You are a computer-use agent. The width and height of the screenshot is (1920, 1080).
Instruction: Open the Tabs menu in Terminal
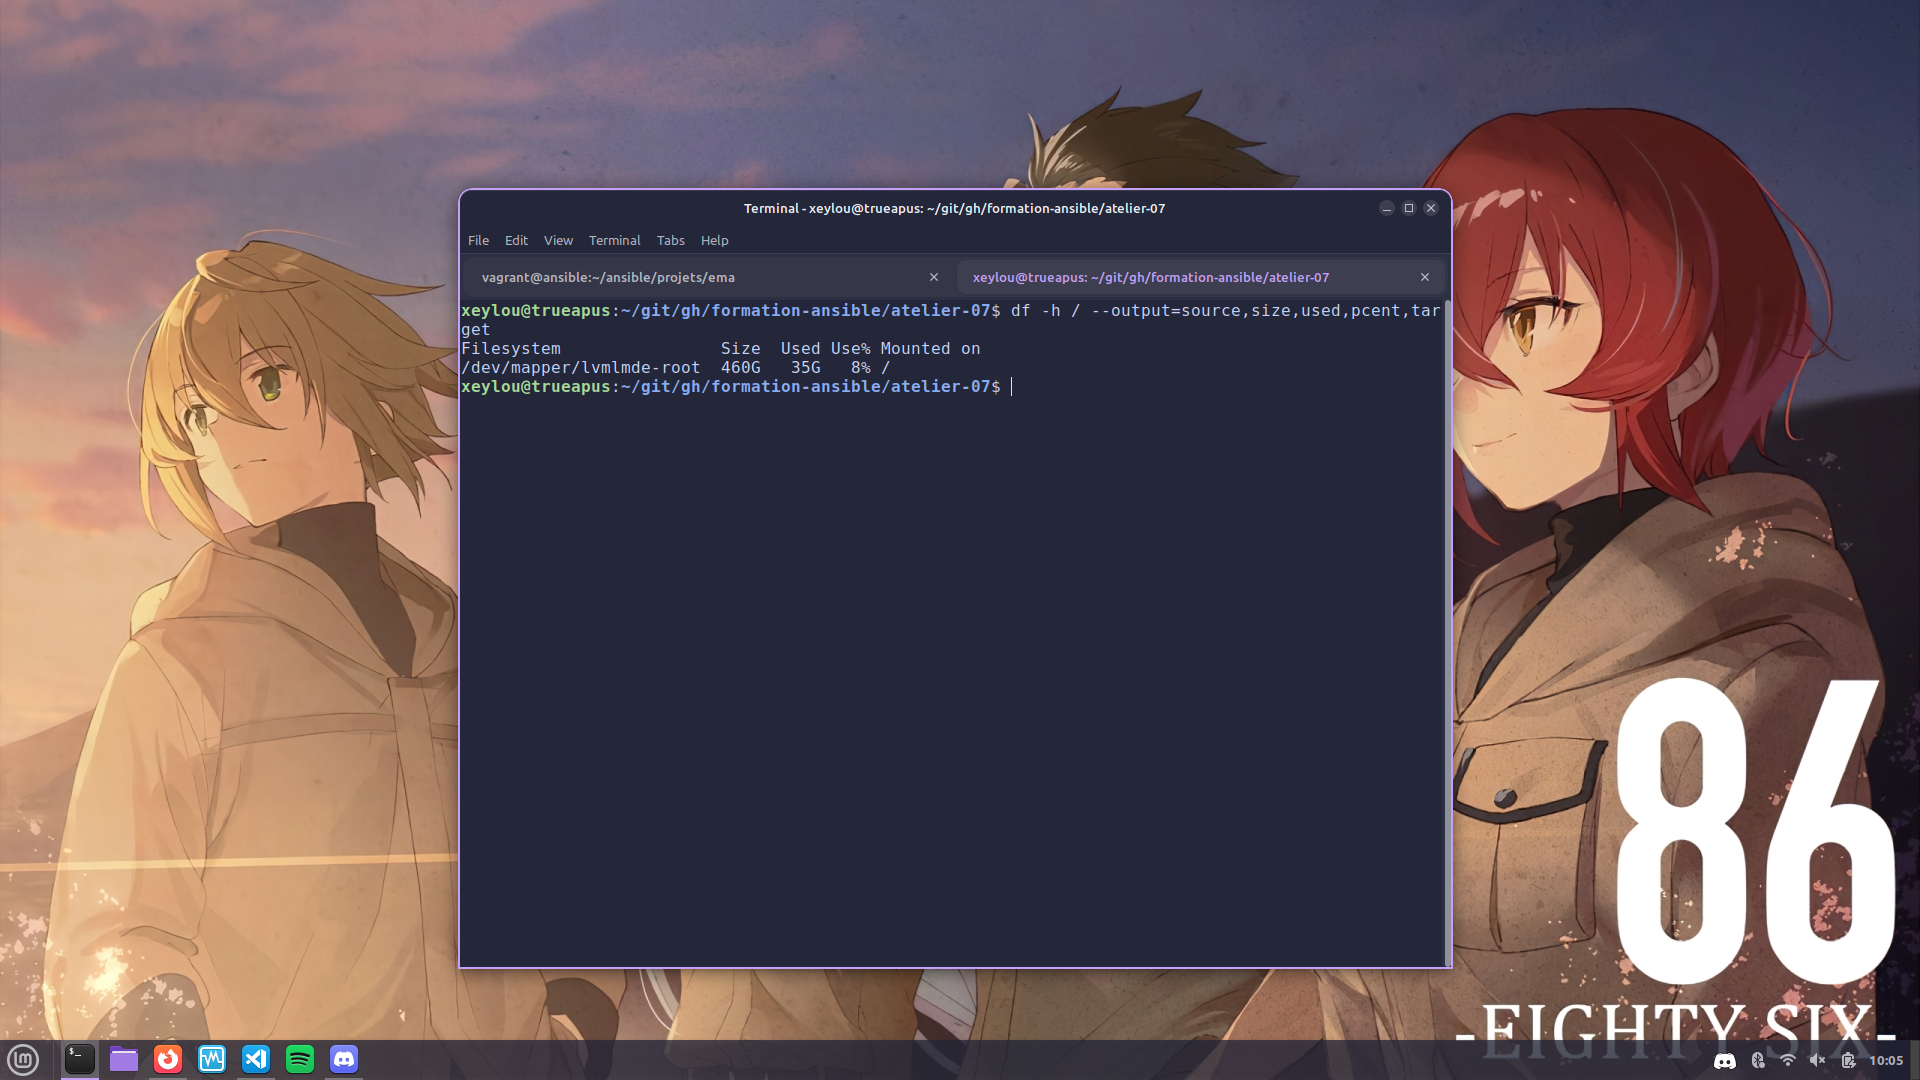(671, 240)
